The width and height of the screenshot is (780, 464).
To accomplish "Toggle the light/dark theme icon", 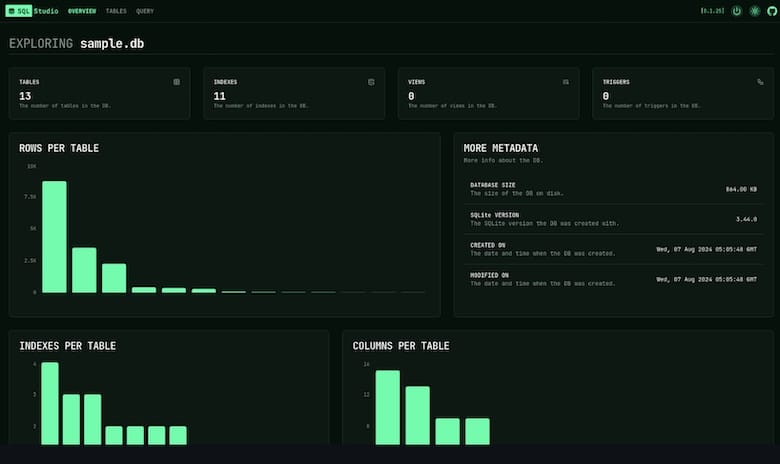I will (755, 11).
